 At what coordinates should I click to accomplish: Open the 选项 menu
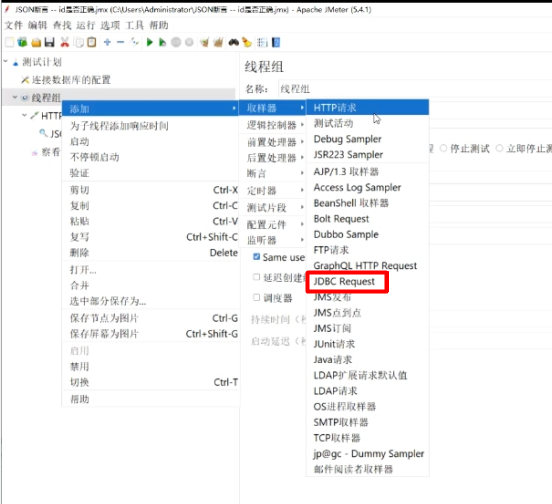point(110,25)
